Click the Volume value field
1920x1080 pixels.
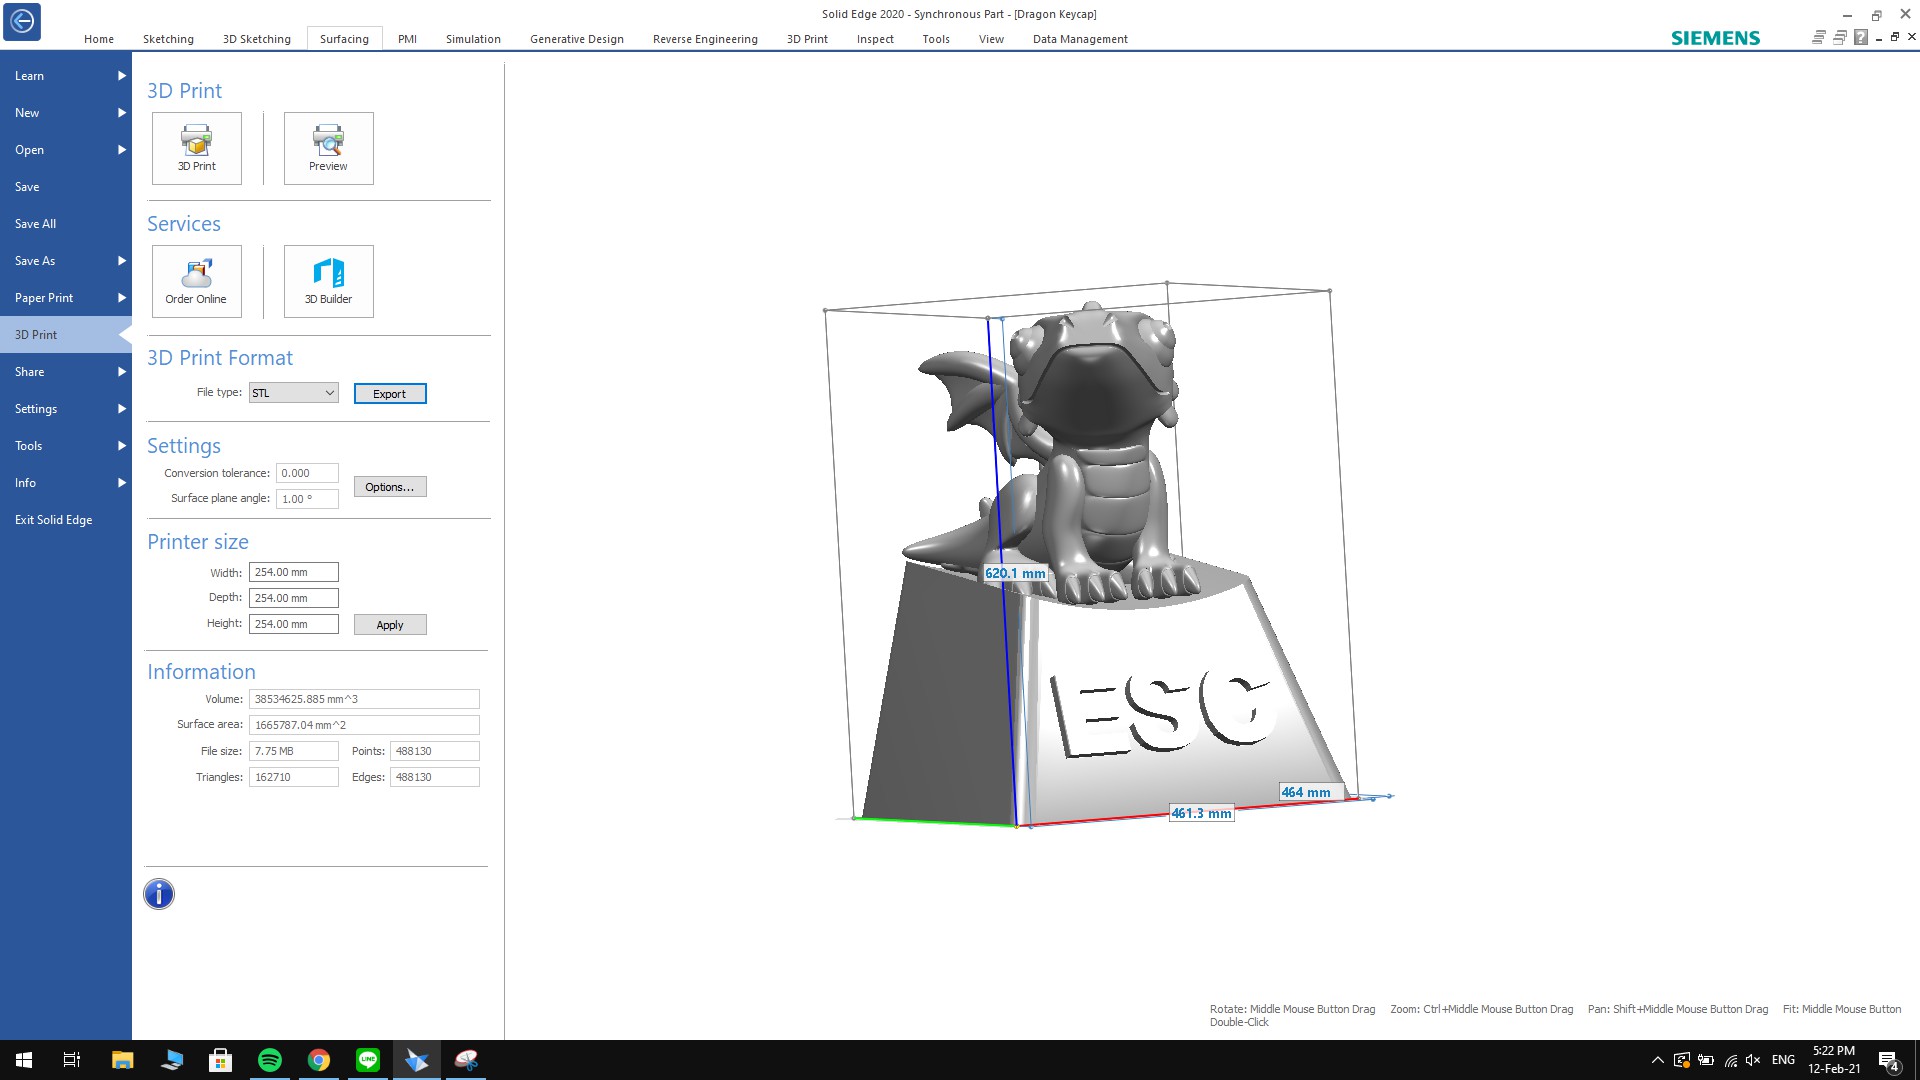(x=364, y=699)
